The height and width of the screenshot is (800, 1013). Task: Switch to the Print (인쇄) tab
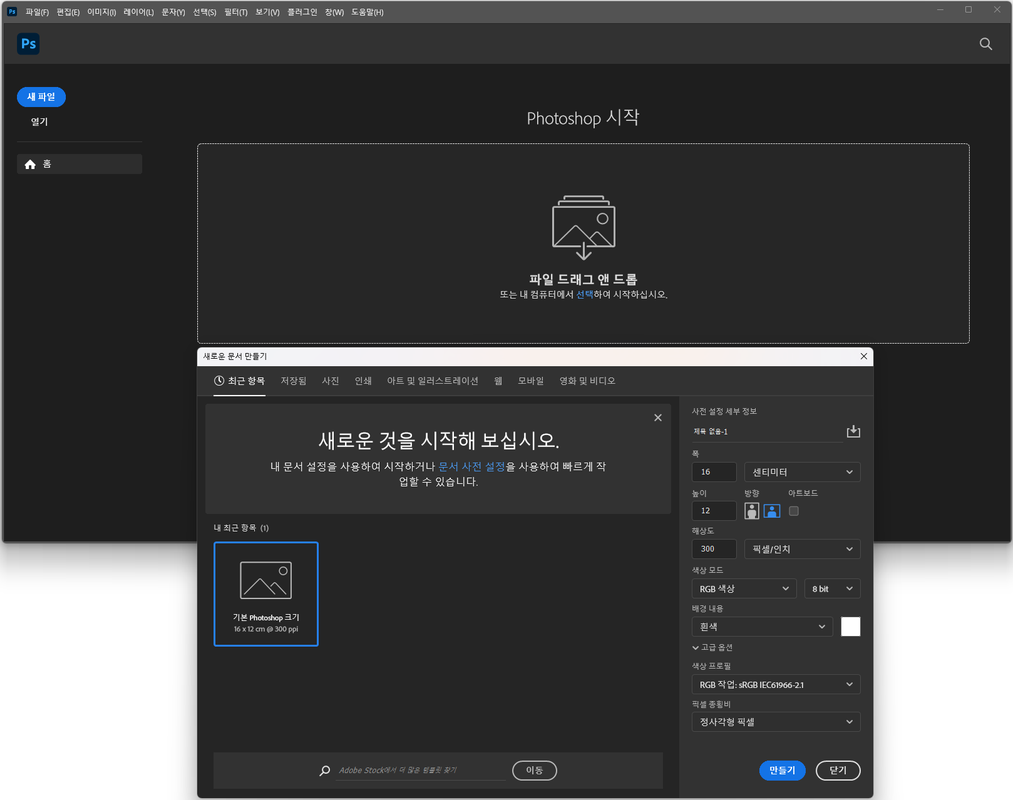pos(363,381)
